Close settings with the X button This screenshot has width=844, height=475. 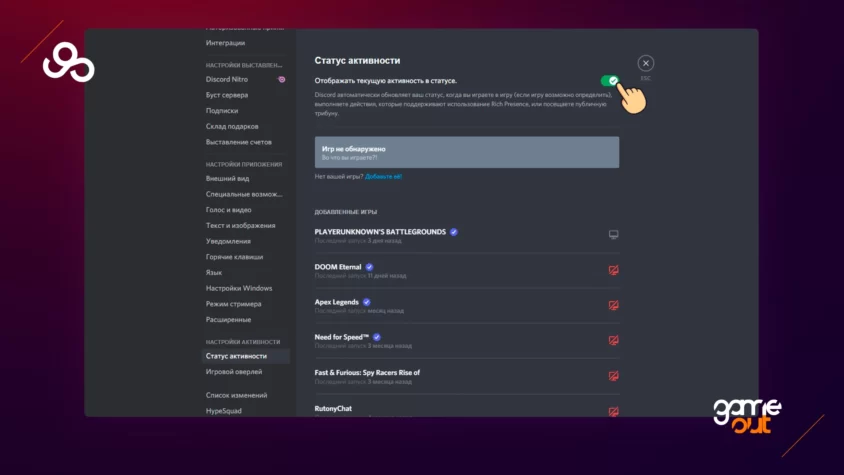point(645,63)
